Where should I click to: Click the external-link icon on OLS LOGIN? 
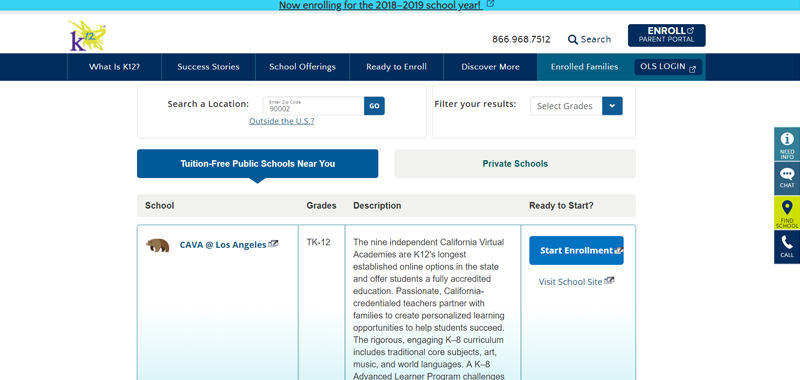(692, 69)
